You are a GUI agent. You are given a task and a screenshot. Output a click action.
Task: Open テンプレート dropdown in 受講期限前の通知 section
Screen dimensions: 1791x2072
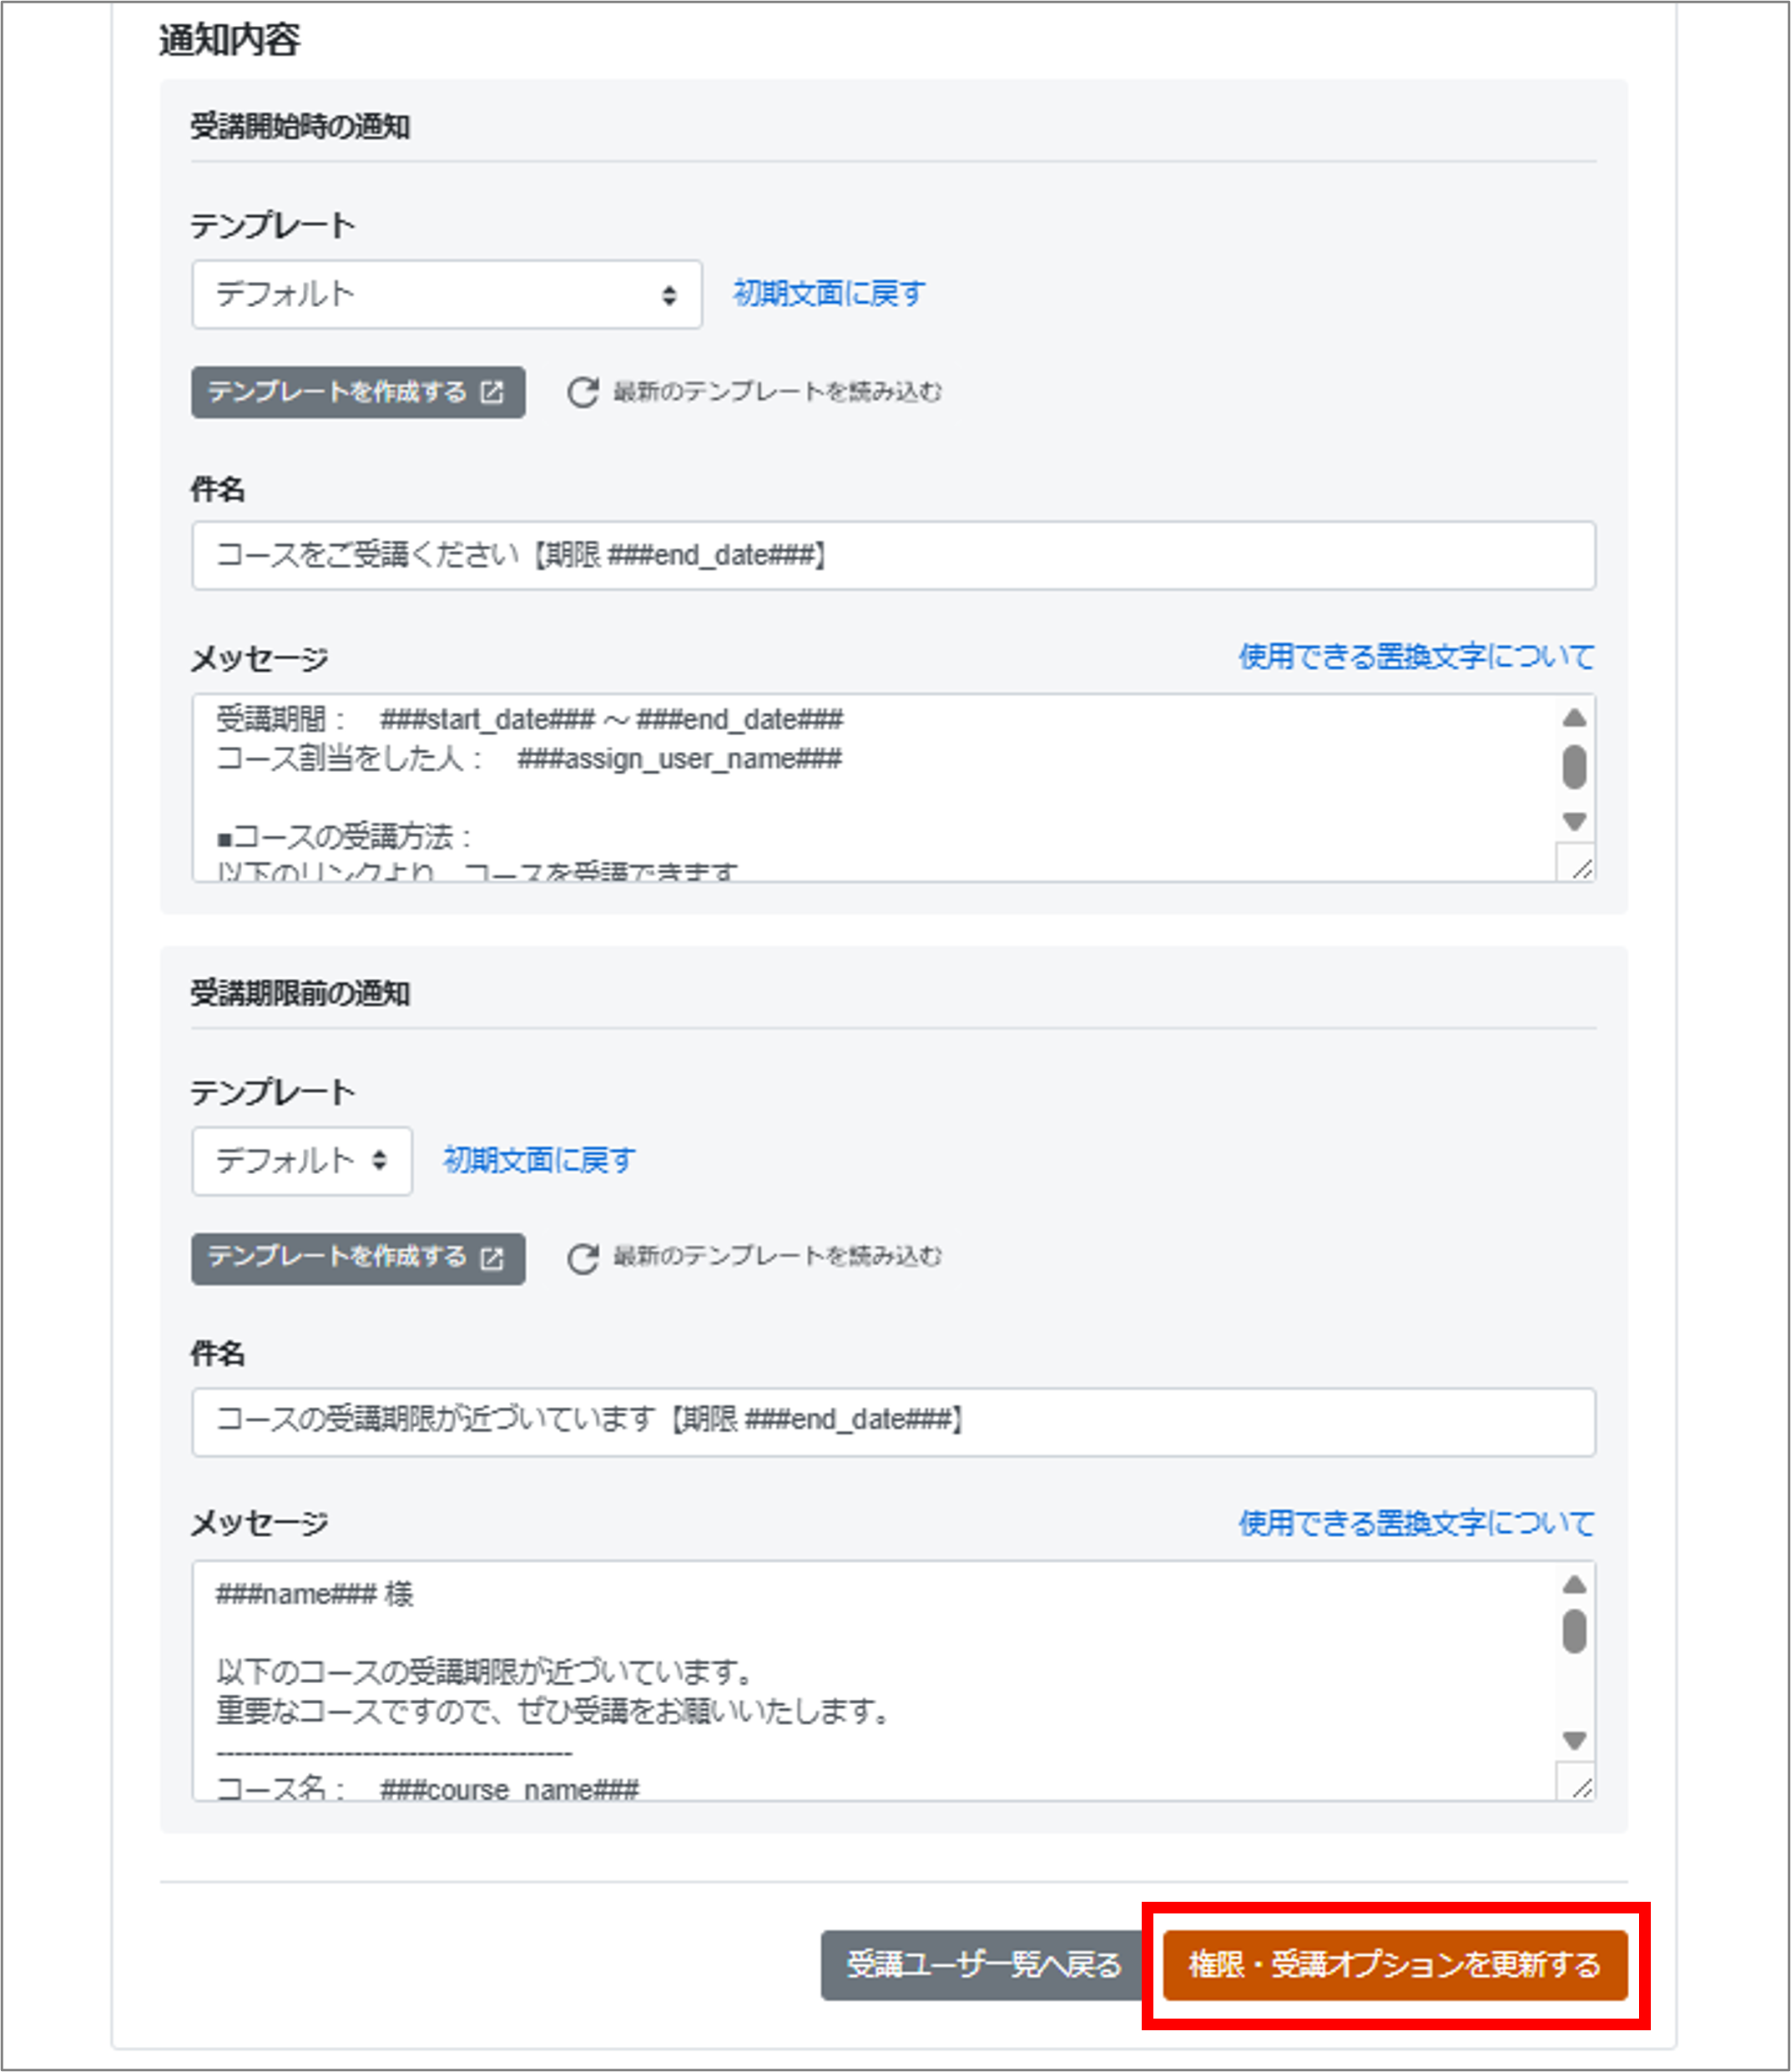(301, 1161)
